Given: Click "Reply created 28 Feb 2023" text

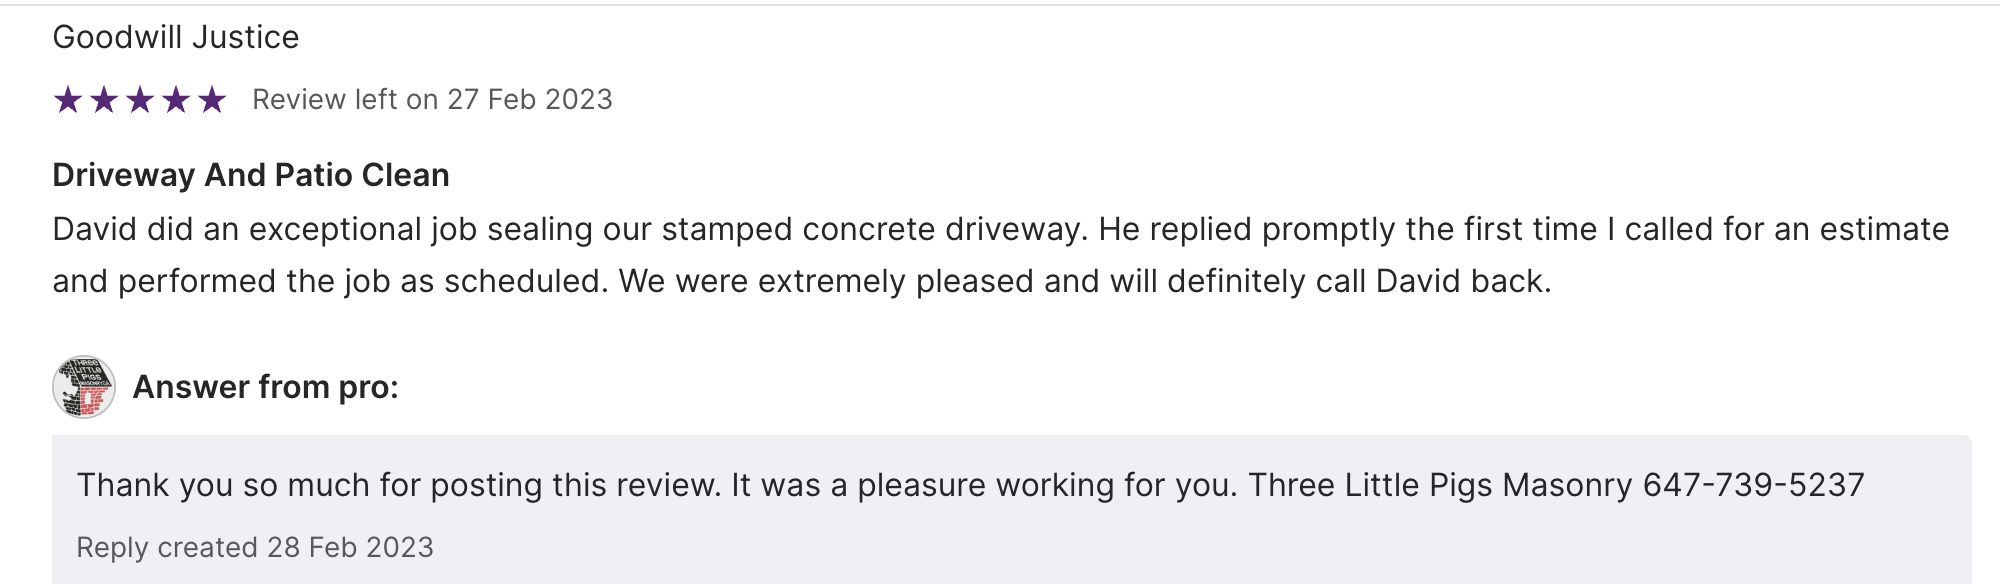Looking at the screenshot, I should (255, 548).
